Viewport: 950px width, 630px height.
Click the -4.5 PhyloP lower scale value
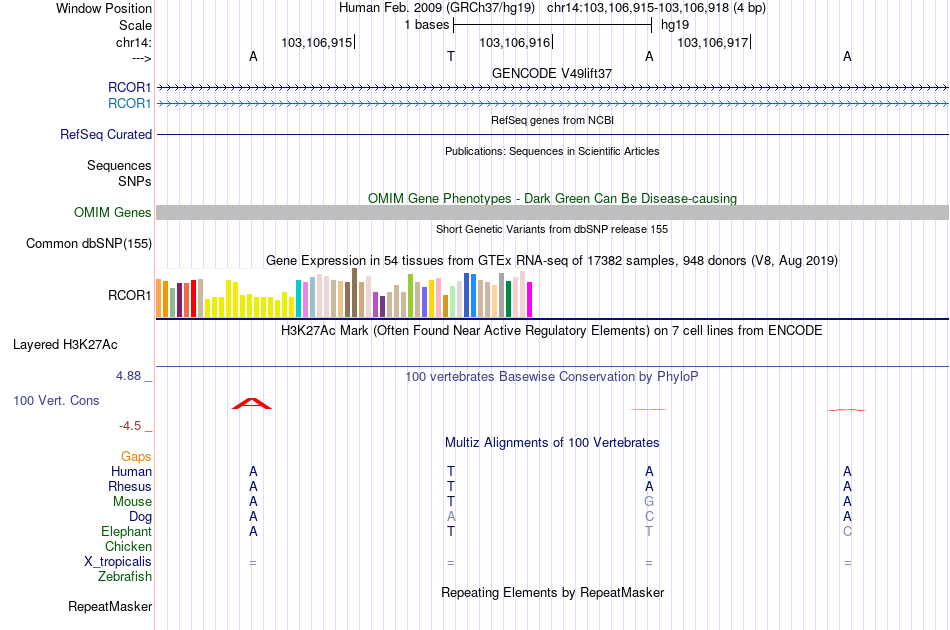tap(130, 426)
